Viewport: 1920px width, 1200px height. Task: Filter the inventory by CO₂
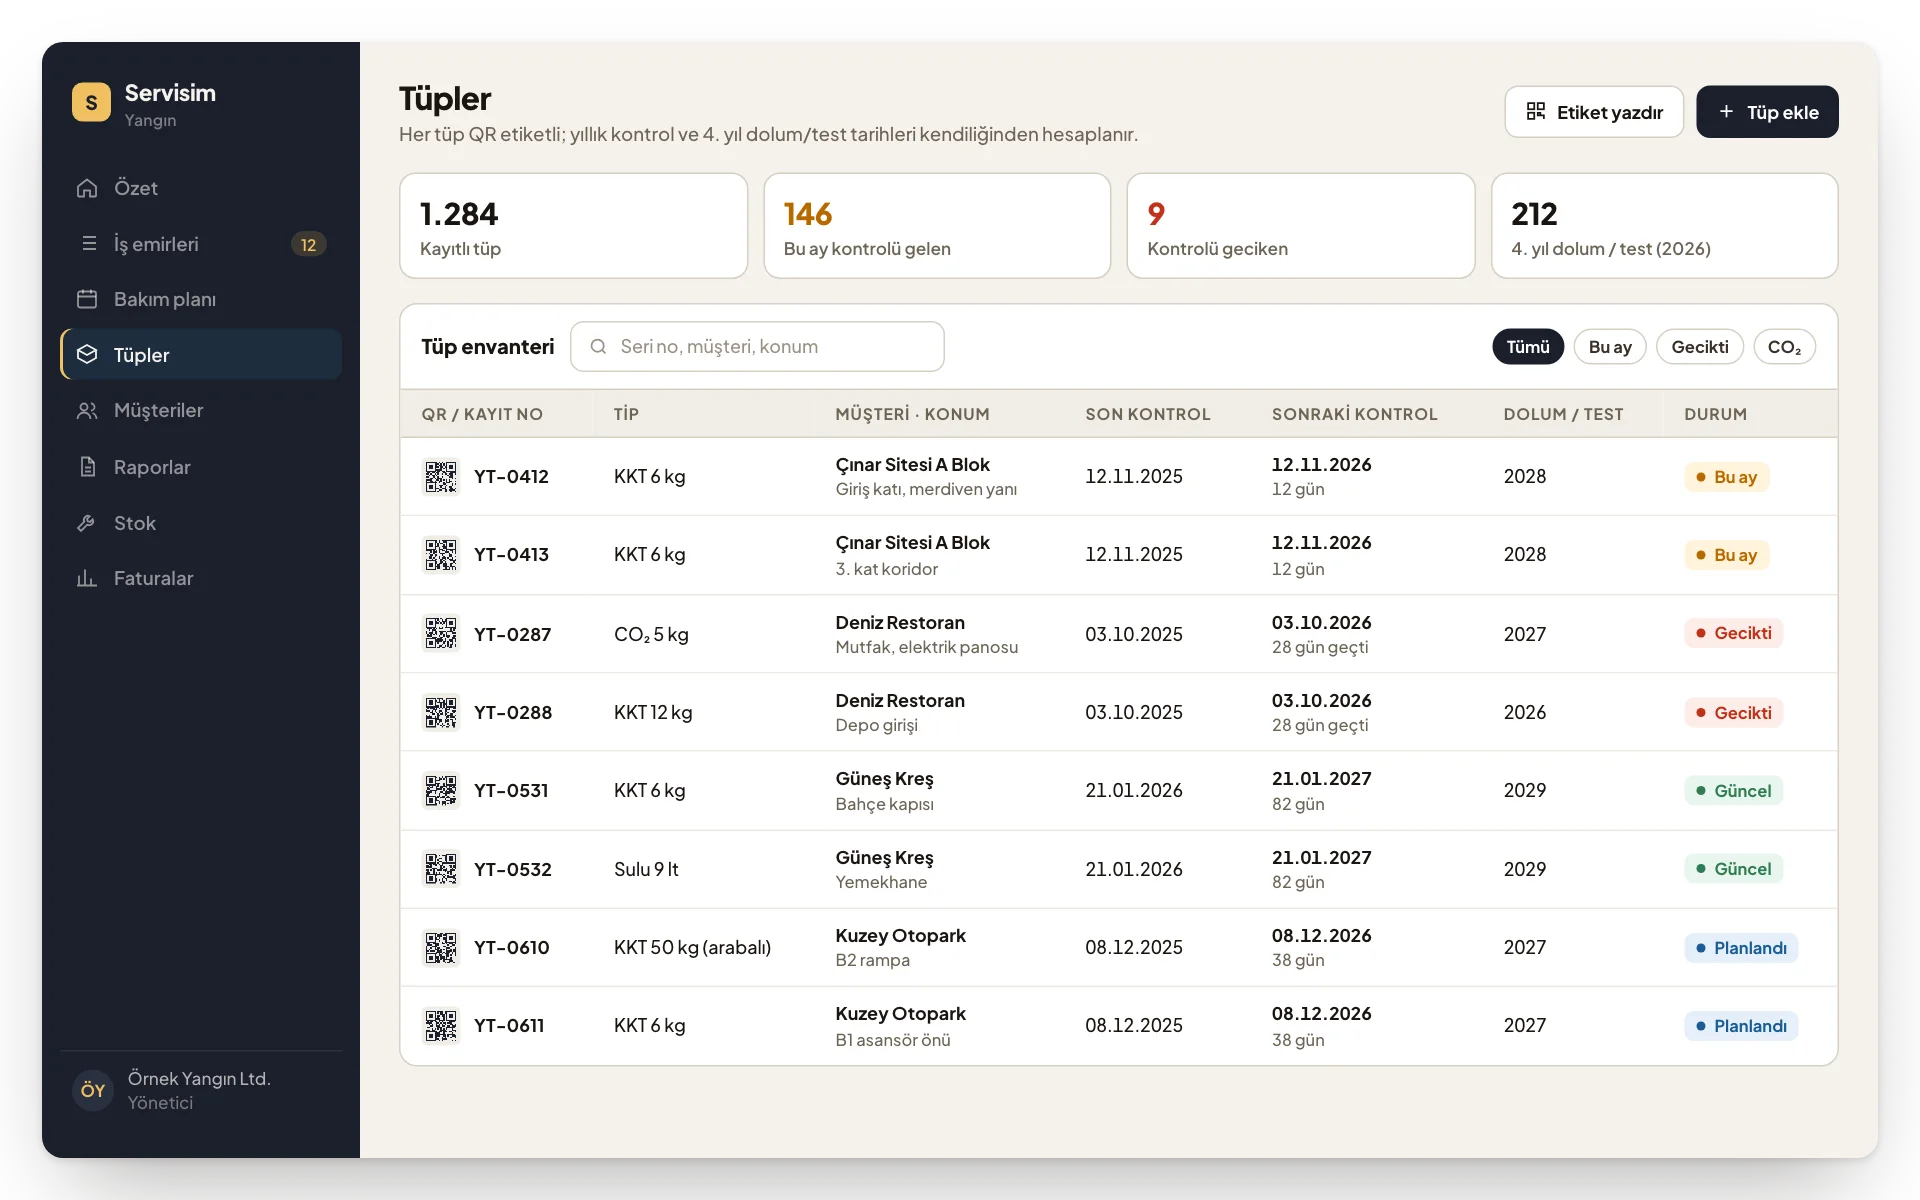click(x=1784, y=347)
